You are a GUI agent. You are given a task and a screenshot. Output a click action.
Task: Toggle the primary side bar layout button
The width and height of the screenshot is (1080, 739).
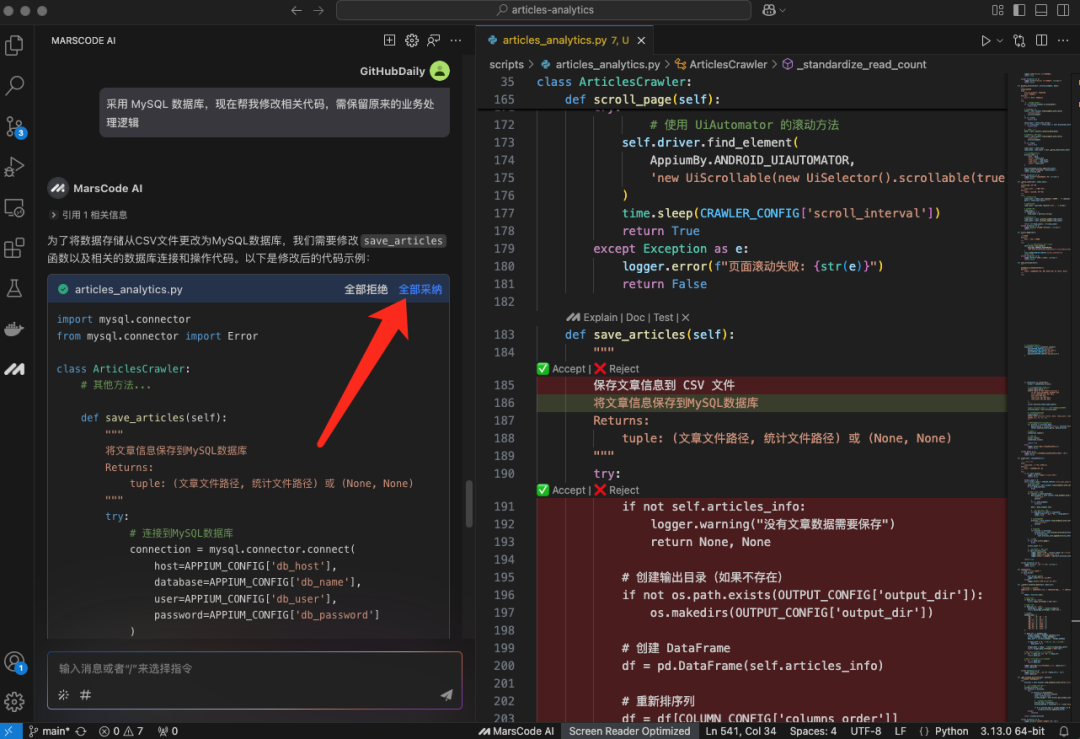(x=1019, y=10)
